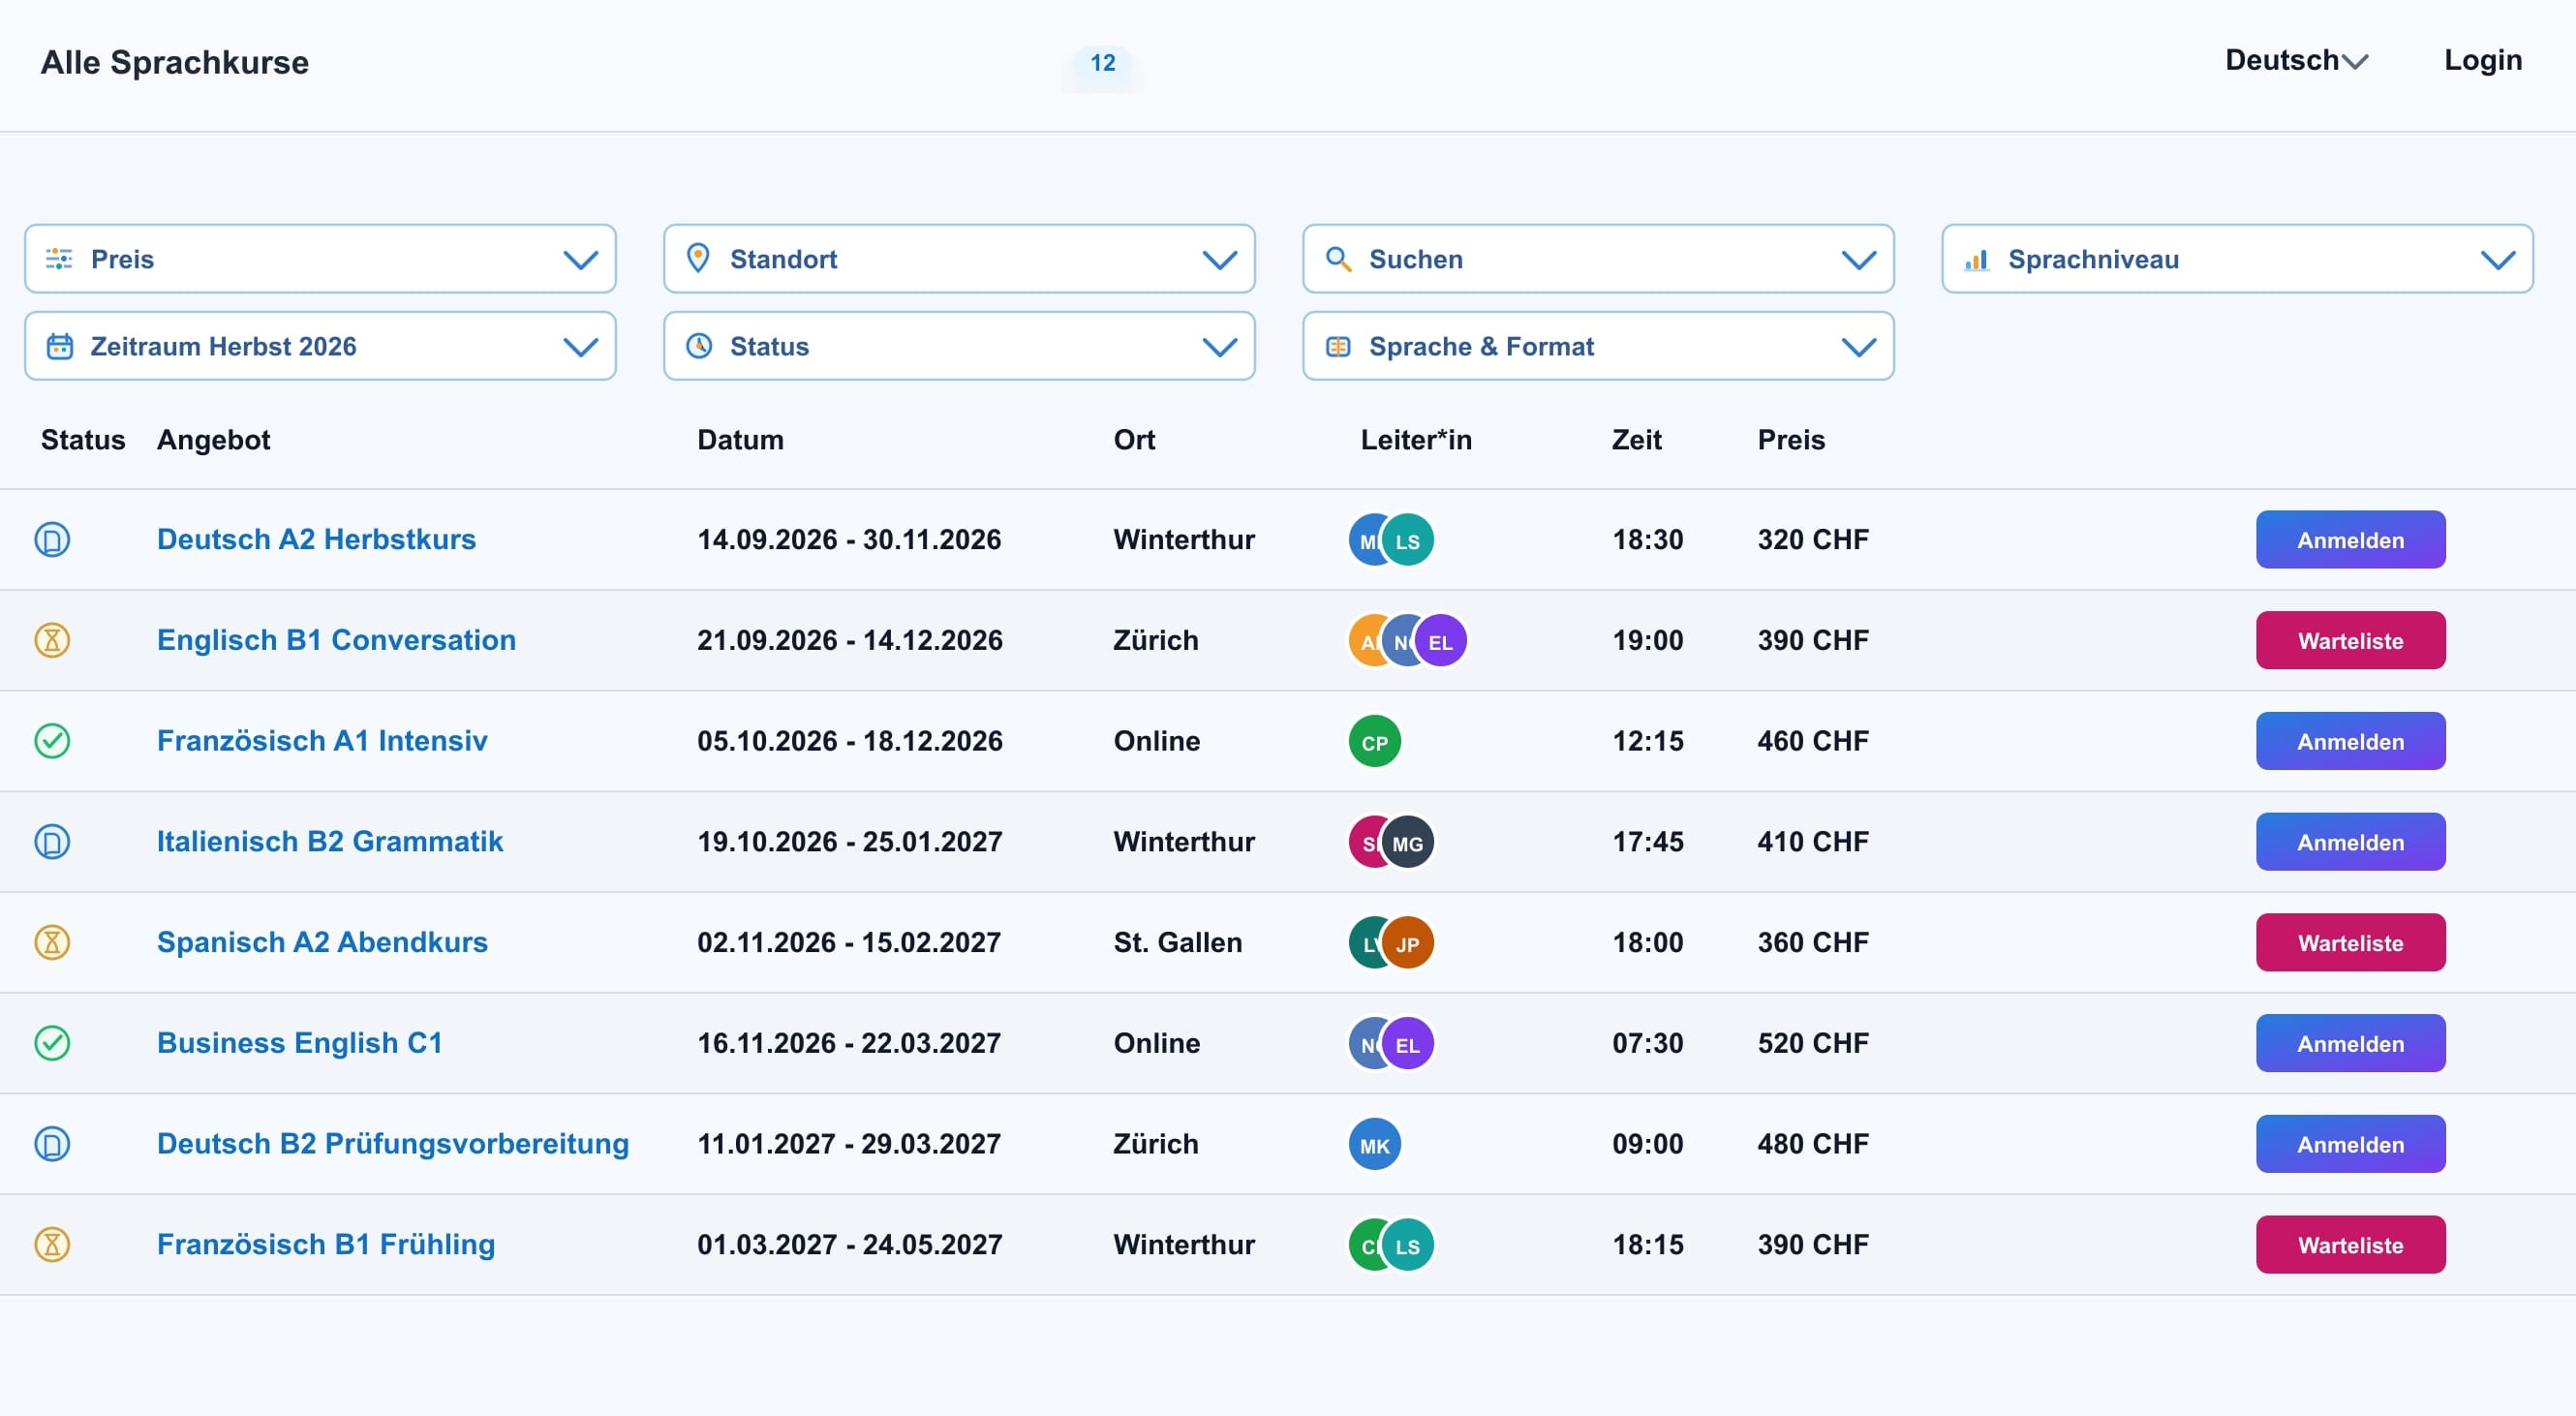Image resolution: width=2576 pixels, height=1416 pixels.
Task: Click the Datum column header
Action: click(x=740, y=440)
